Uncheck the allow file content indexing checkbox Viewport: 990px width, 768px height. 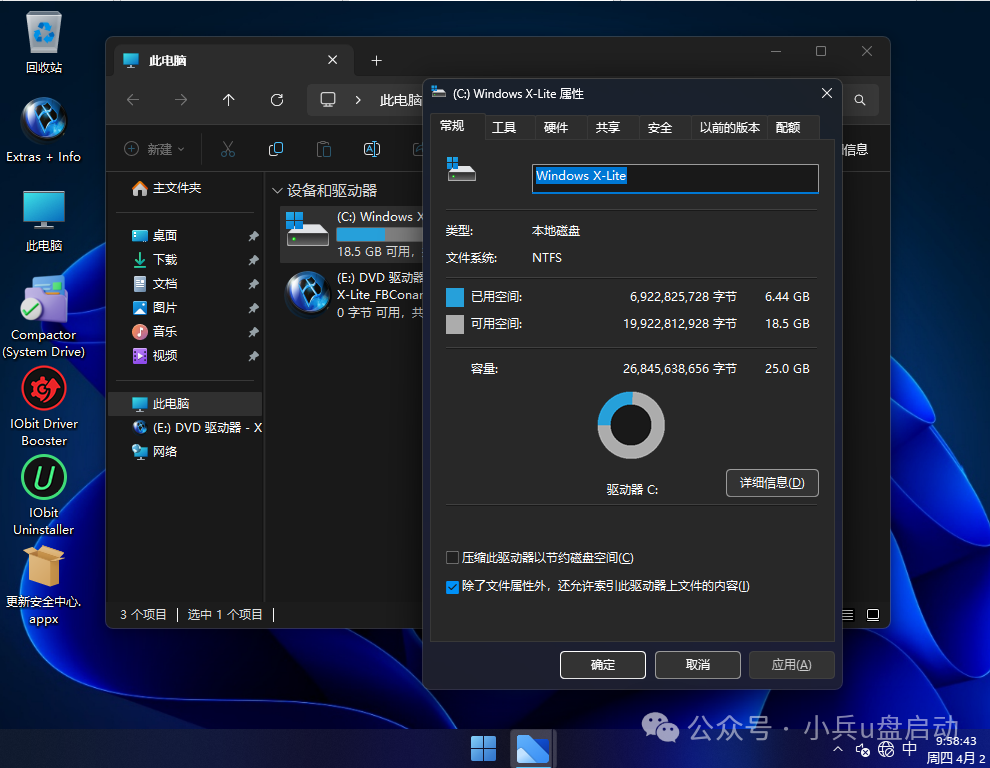453,586
